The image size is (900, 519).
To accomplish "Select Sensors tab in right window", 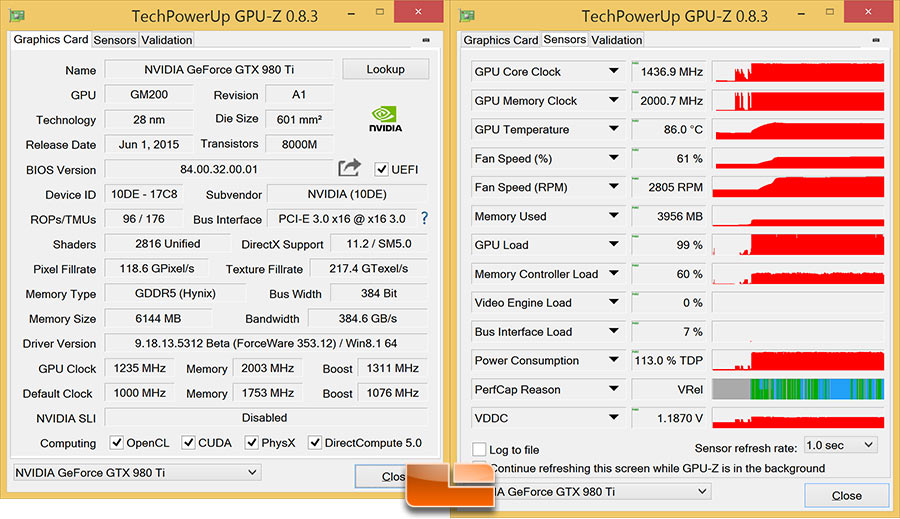I will tap(564, 39).
